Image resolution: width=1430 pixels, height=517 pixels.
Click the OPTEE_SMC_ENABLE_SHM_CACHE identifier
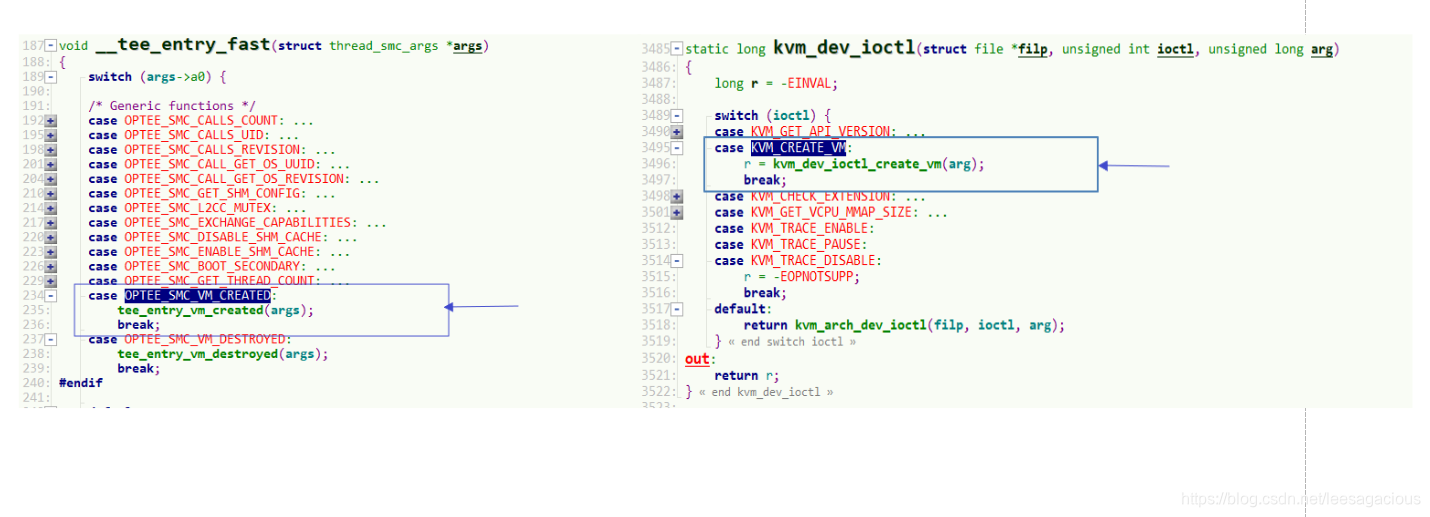219,252
